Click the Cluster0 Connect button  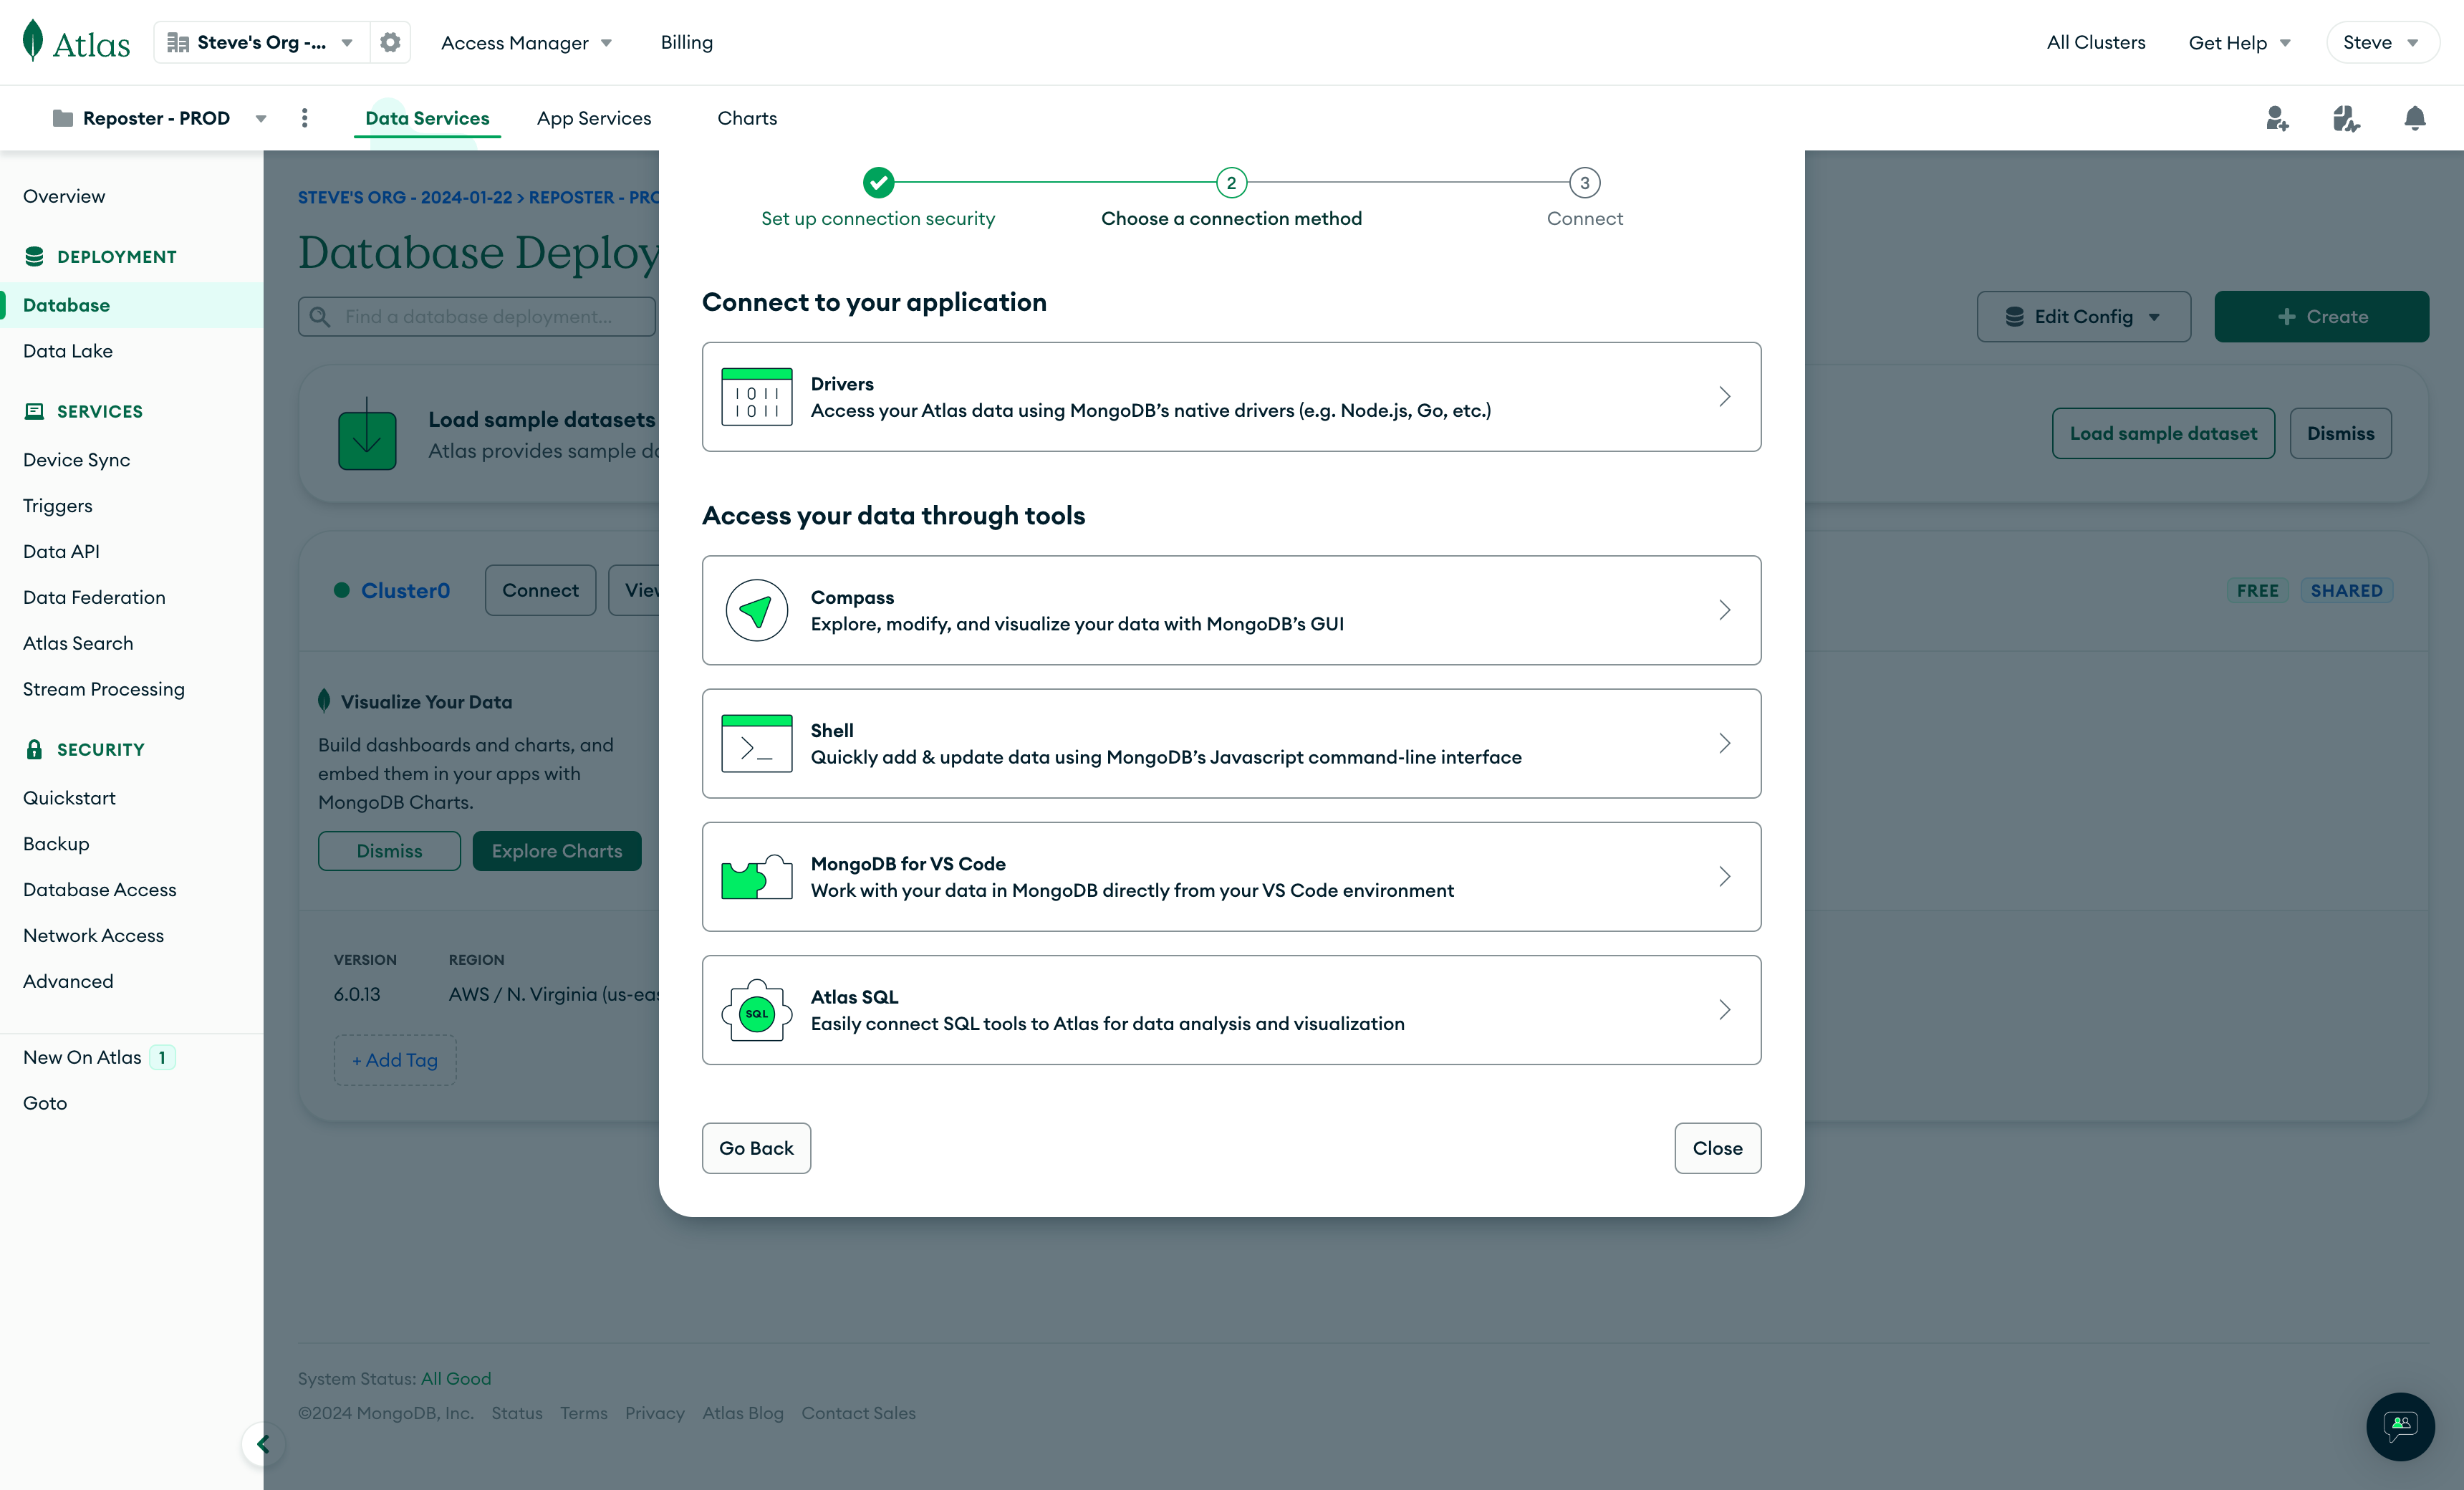coord(540,590)
